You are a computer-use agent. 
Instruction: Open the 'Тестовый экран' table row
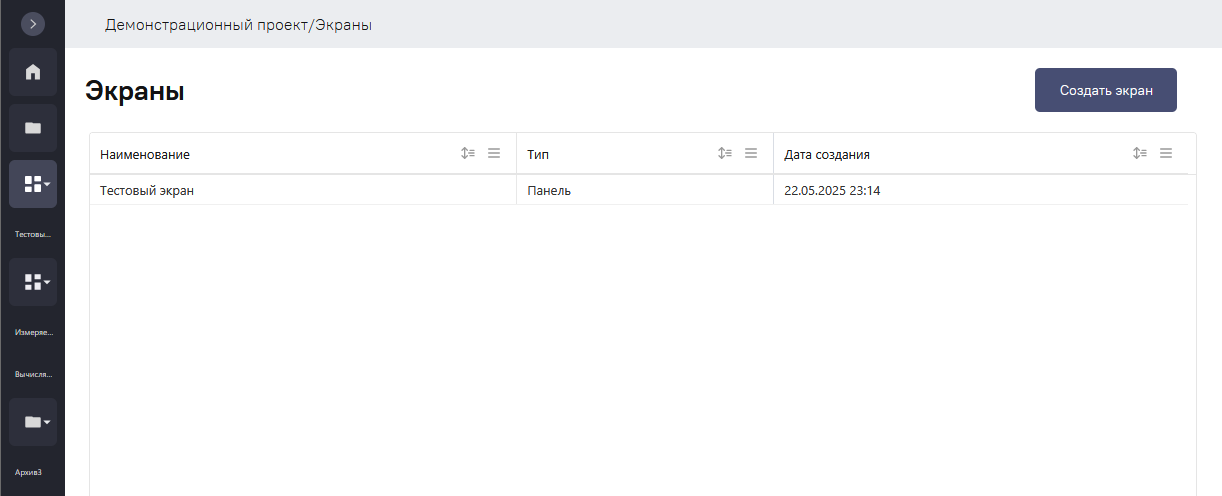[x=639, y=190]
